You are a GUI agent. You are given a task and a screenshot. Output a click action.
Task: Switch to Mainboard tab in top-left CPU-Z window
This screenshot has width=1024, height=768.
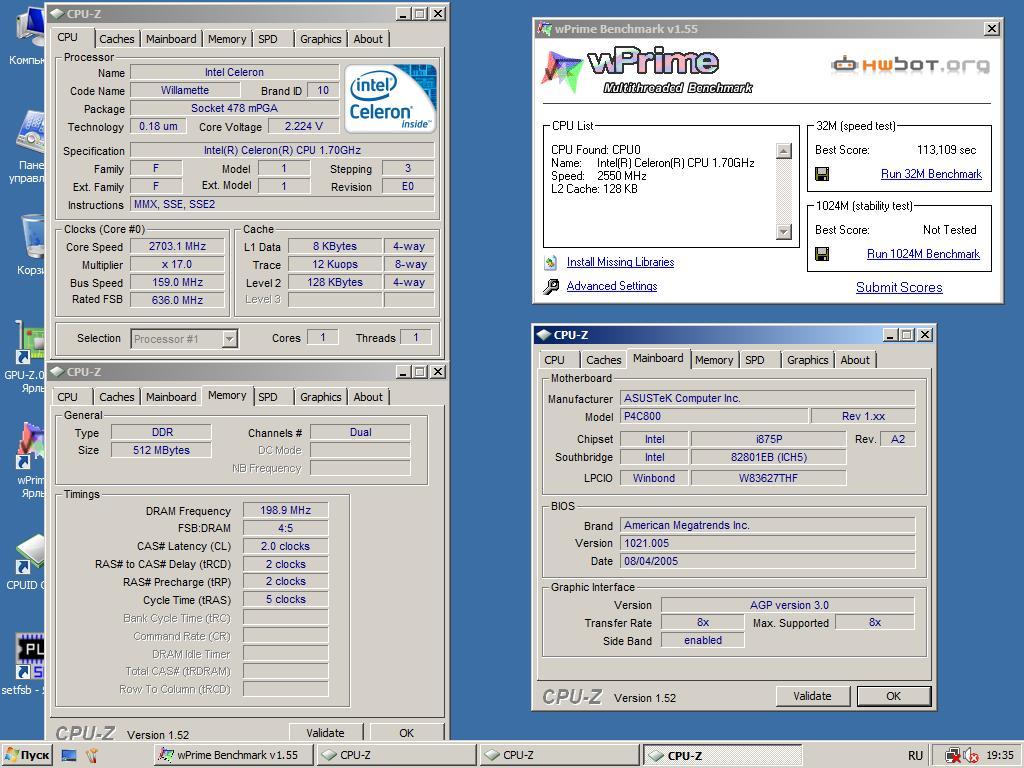point(171,39)
